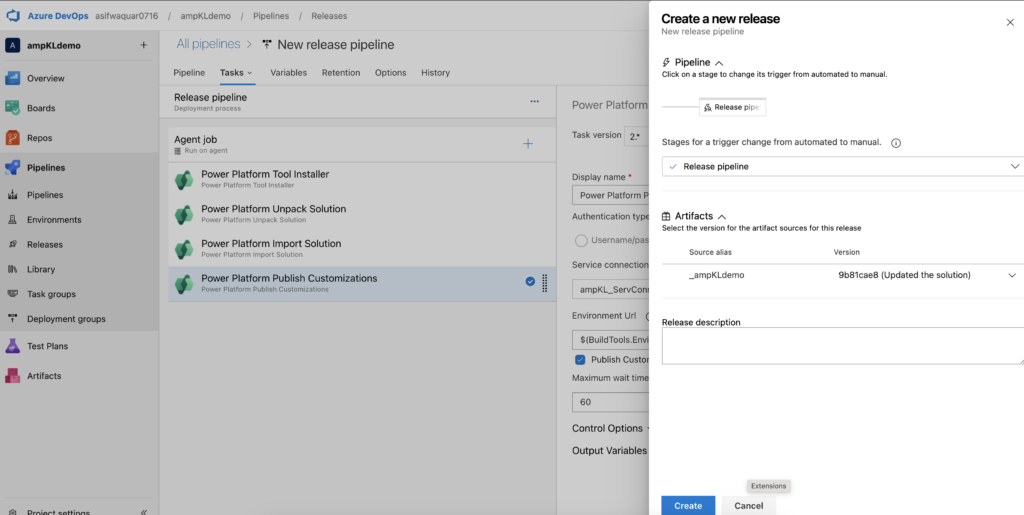Open the Tasks tab dropdown arrow
The height and width of the screenshot is (515, 1024).
click(x=249, y=73)
